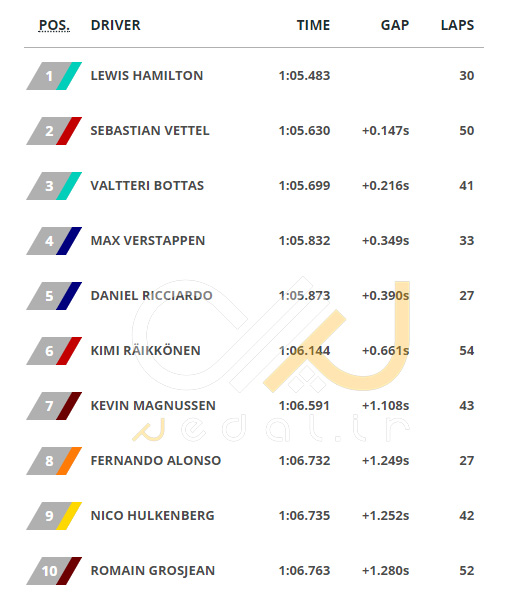509x609 pixels.
Task: Select the Fernando Alonso driver name
Action: (156, 461)
